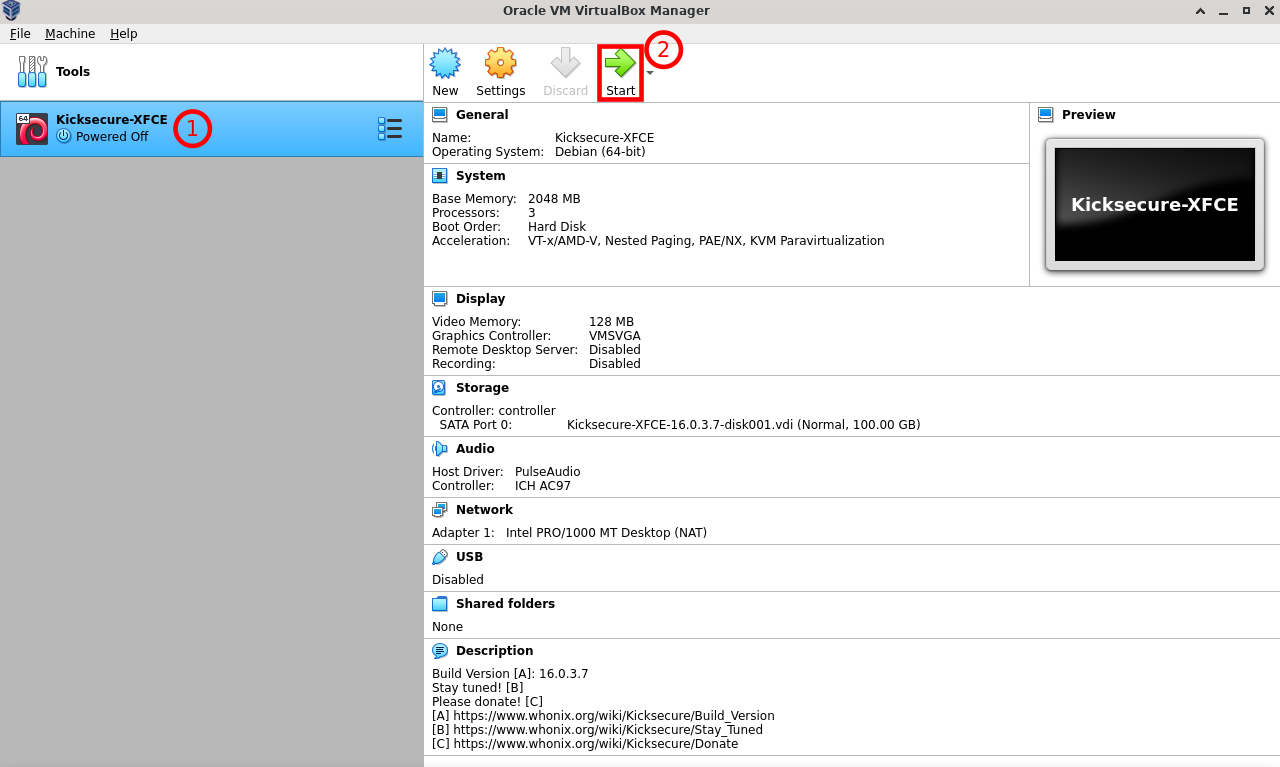Click the Tools wrench icon

click(x=32, y=72)
